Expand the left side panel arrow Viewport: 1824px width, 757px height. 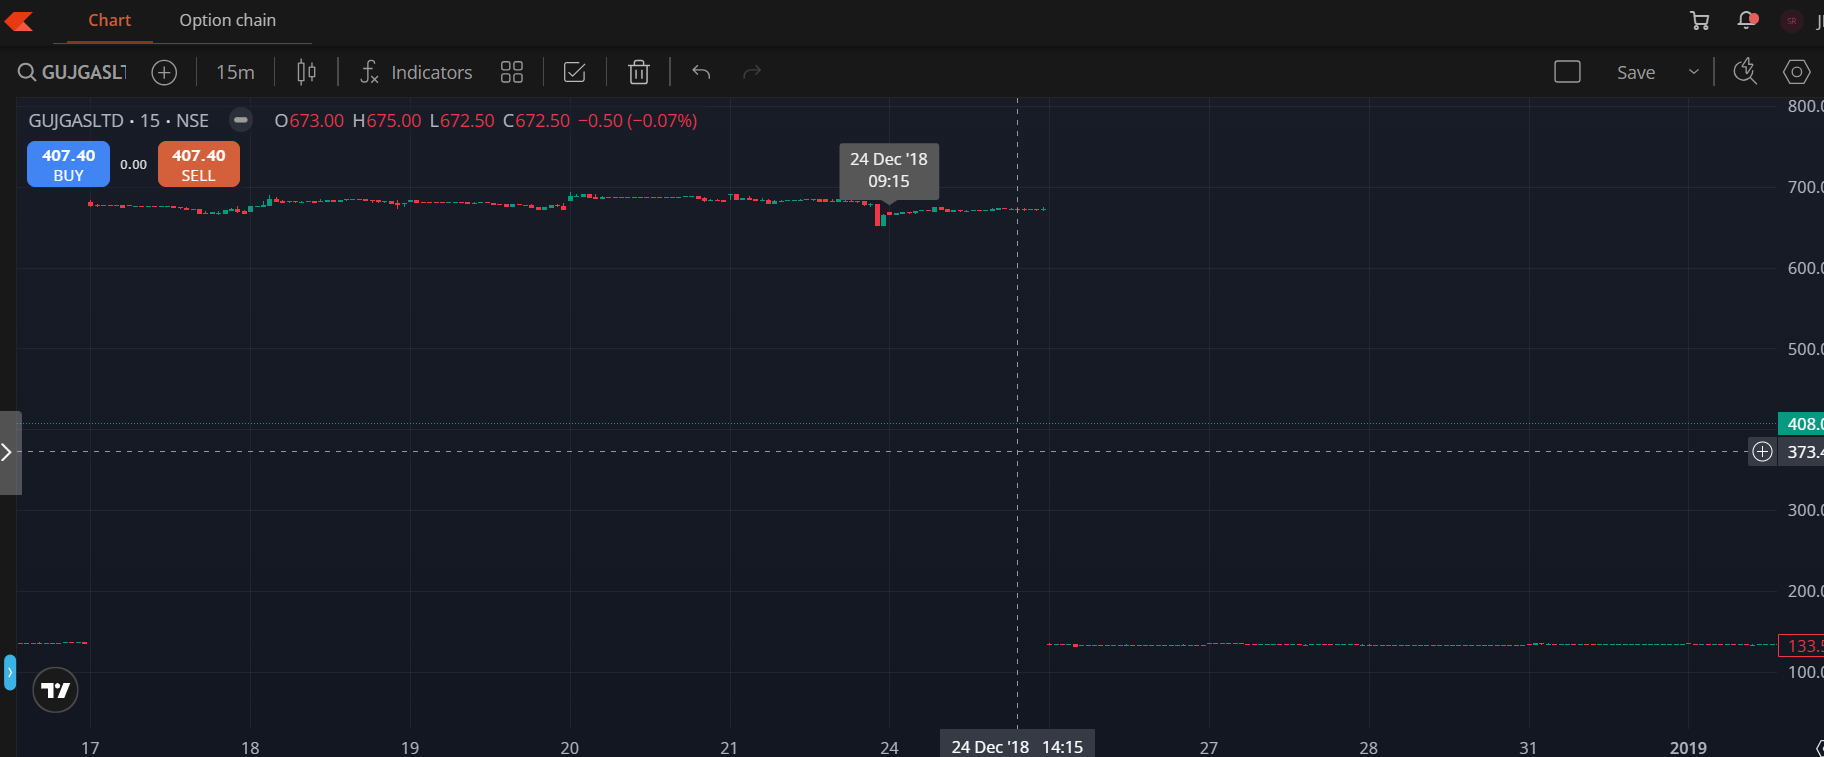point(8,452)
